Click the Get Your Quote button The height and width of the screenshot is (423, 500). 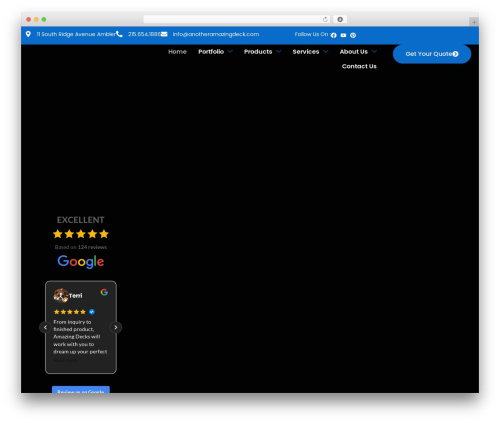click(432, 54)
